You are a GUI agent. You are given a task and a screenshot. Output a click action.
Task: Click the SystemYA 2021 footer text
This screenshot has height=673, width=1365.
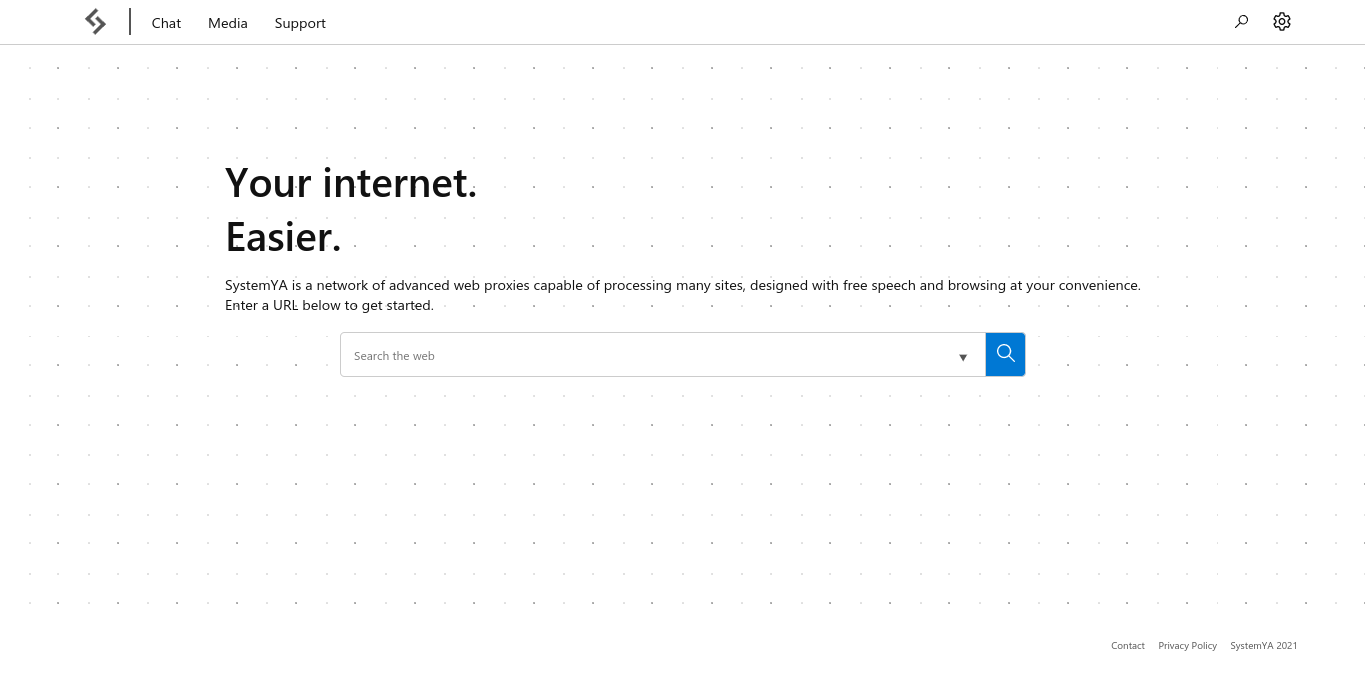1263,646
